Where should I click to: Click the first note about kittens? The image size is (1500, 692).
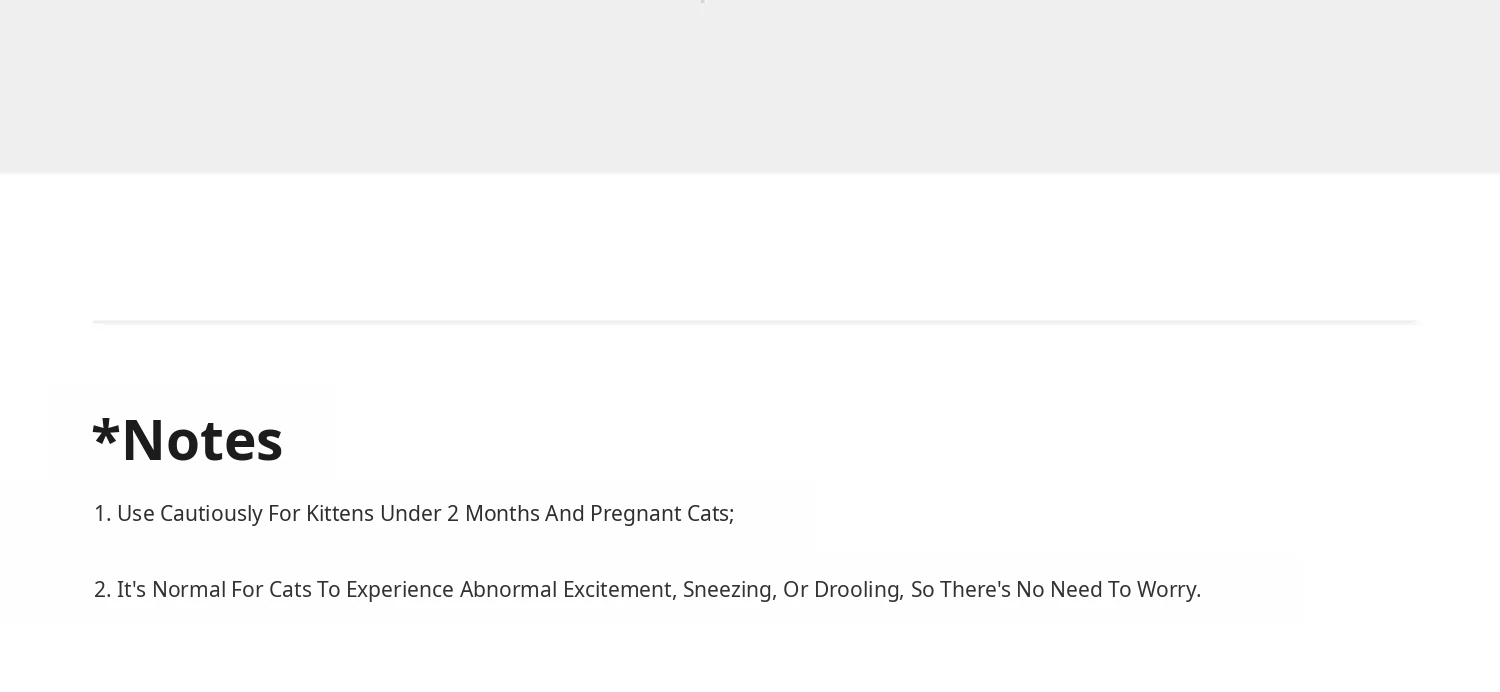coord(413,514)
